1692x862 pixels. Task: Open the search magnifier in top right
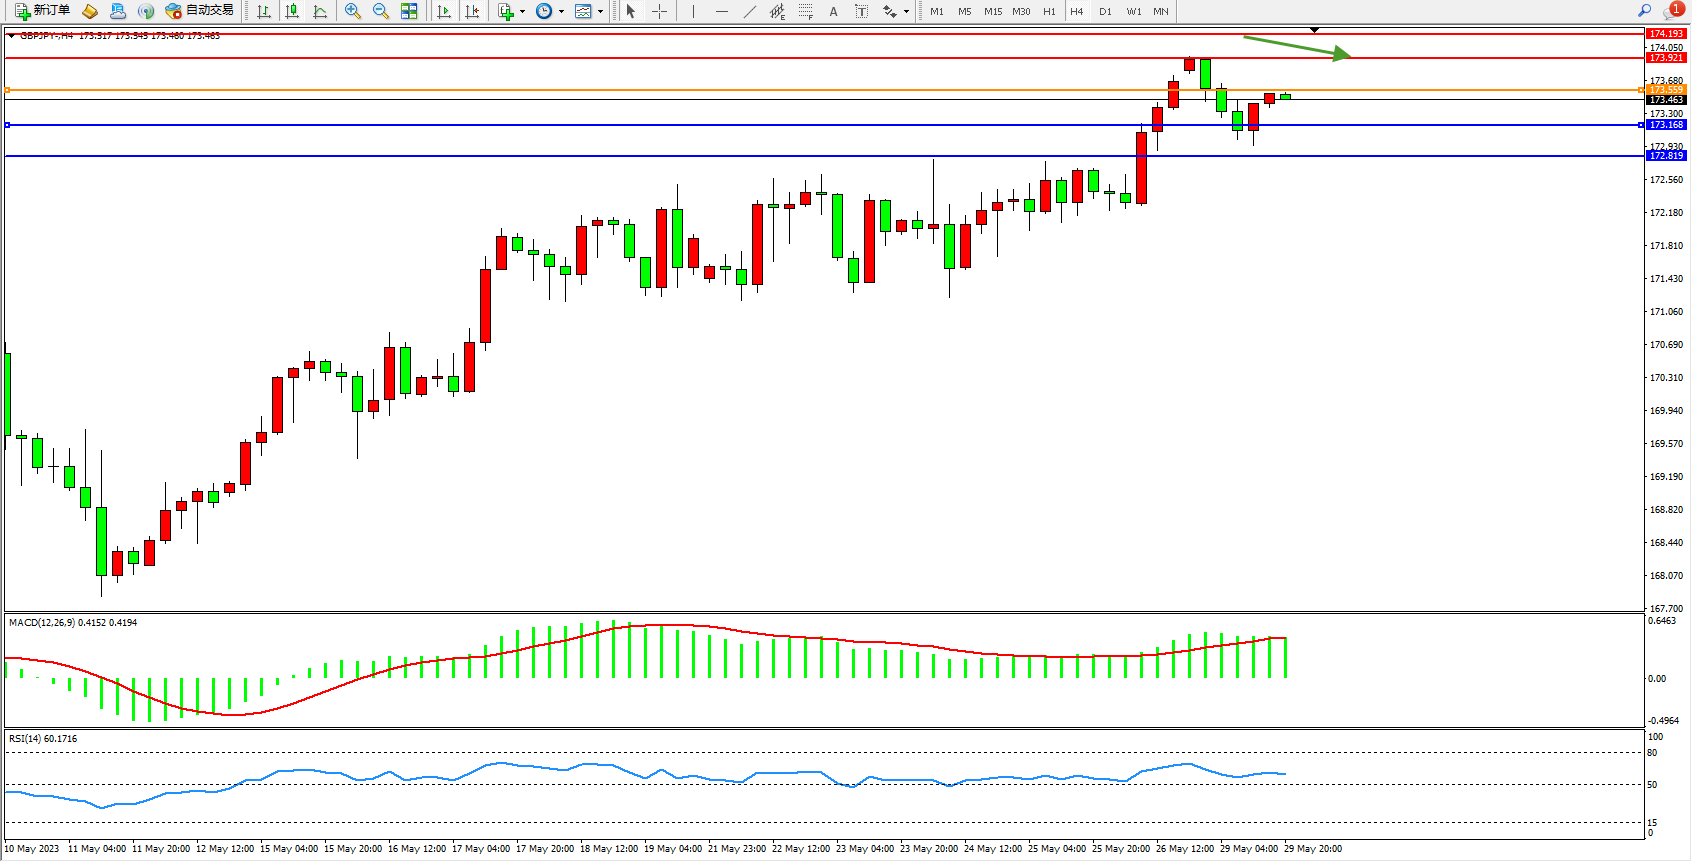[1644, 11]
